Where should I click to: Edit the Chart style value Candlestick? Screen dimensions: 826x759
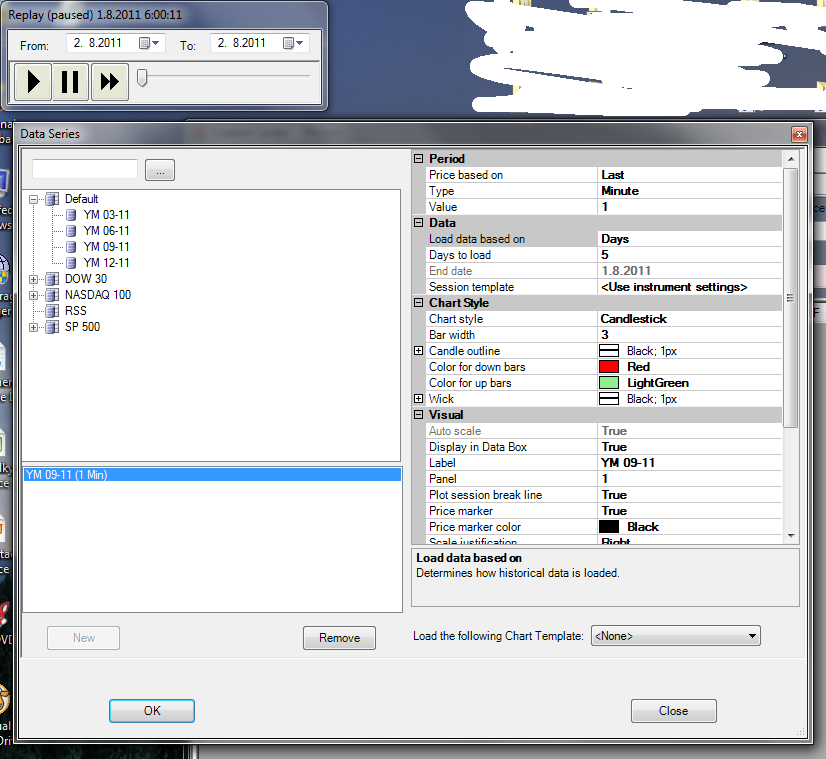690,319
